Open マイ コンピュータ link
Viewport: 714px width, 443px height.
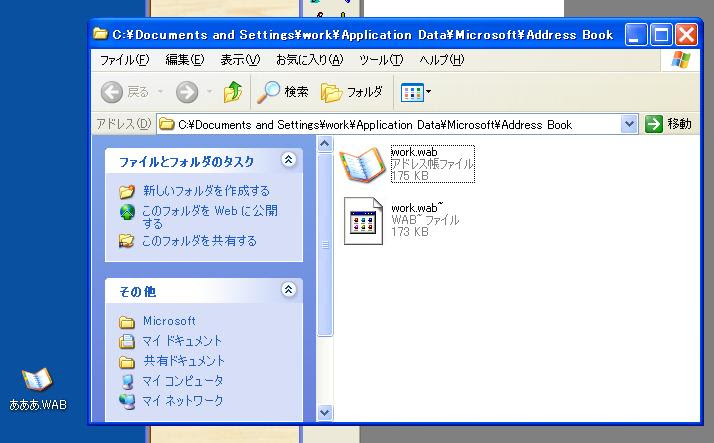[x=183, y=381]
